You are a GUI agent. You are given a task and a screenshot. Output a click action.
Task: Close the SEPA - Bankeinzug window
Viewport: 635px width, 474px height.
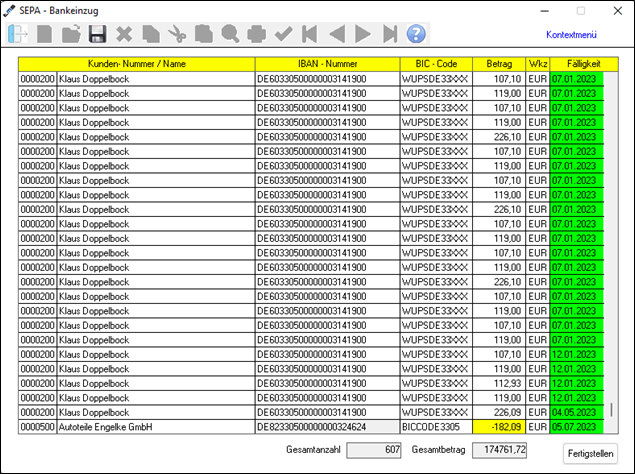click(x=618, y=11)
